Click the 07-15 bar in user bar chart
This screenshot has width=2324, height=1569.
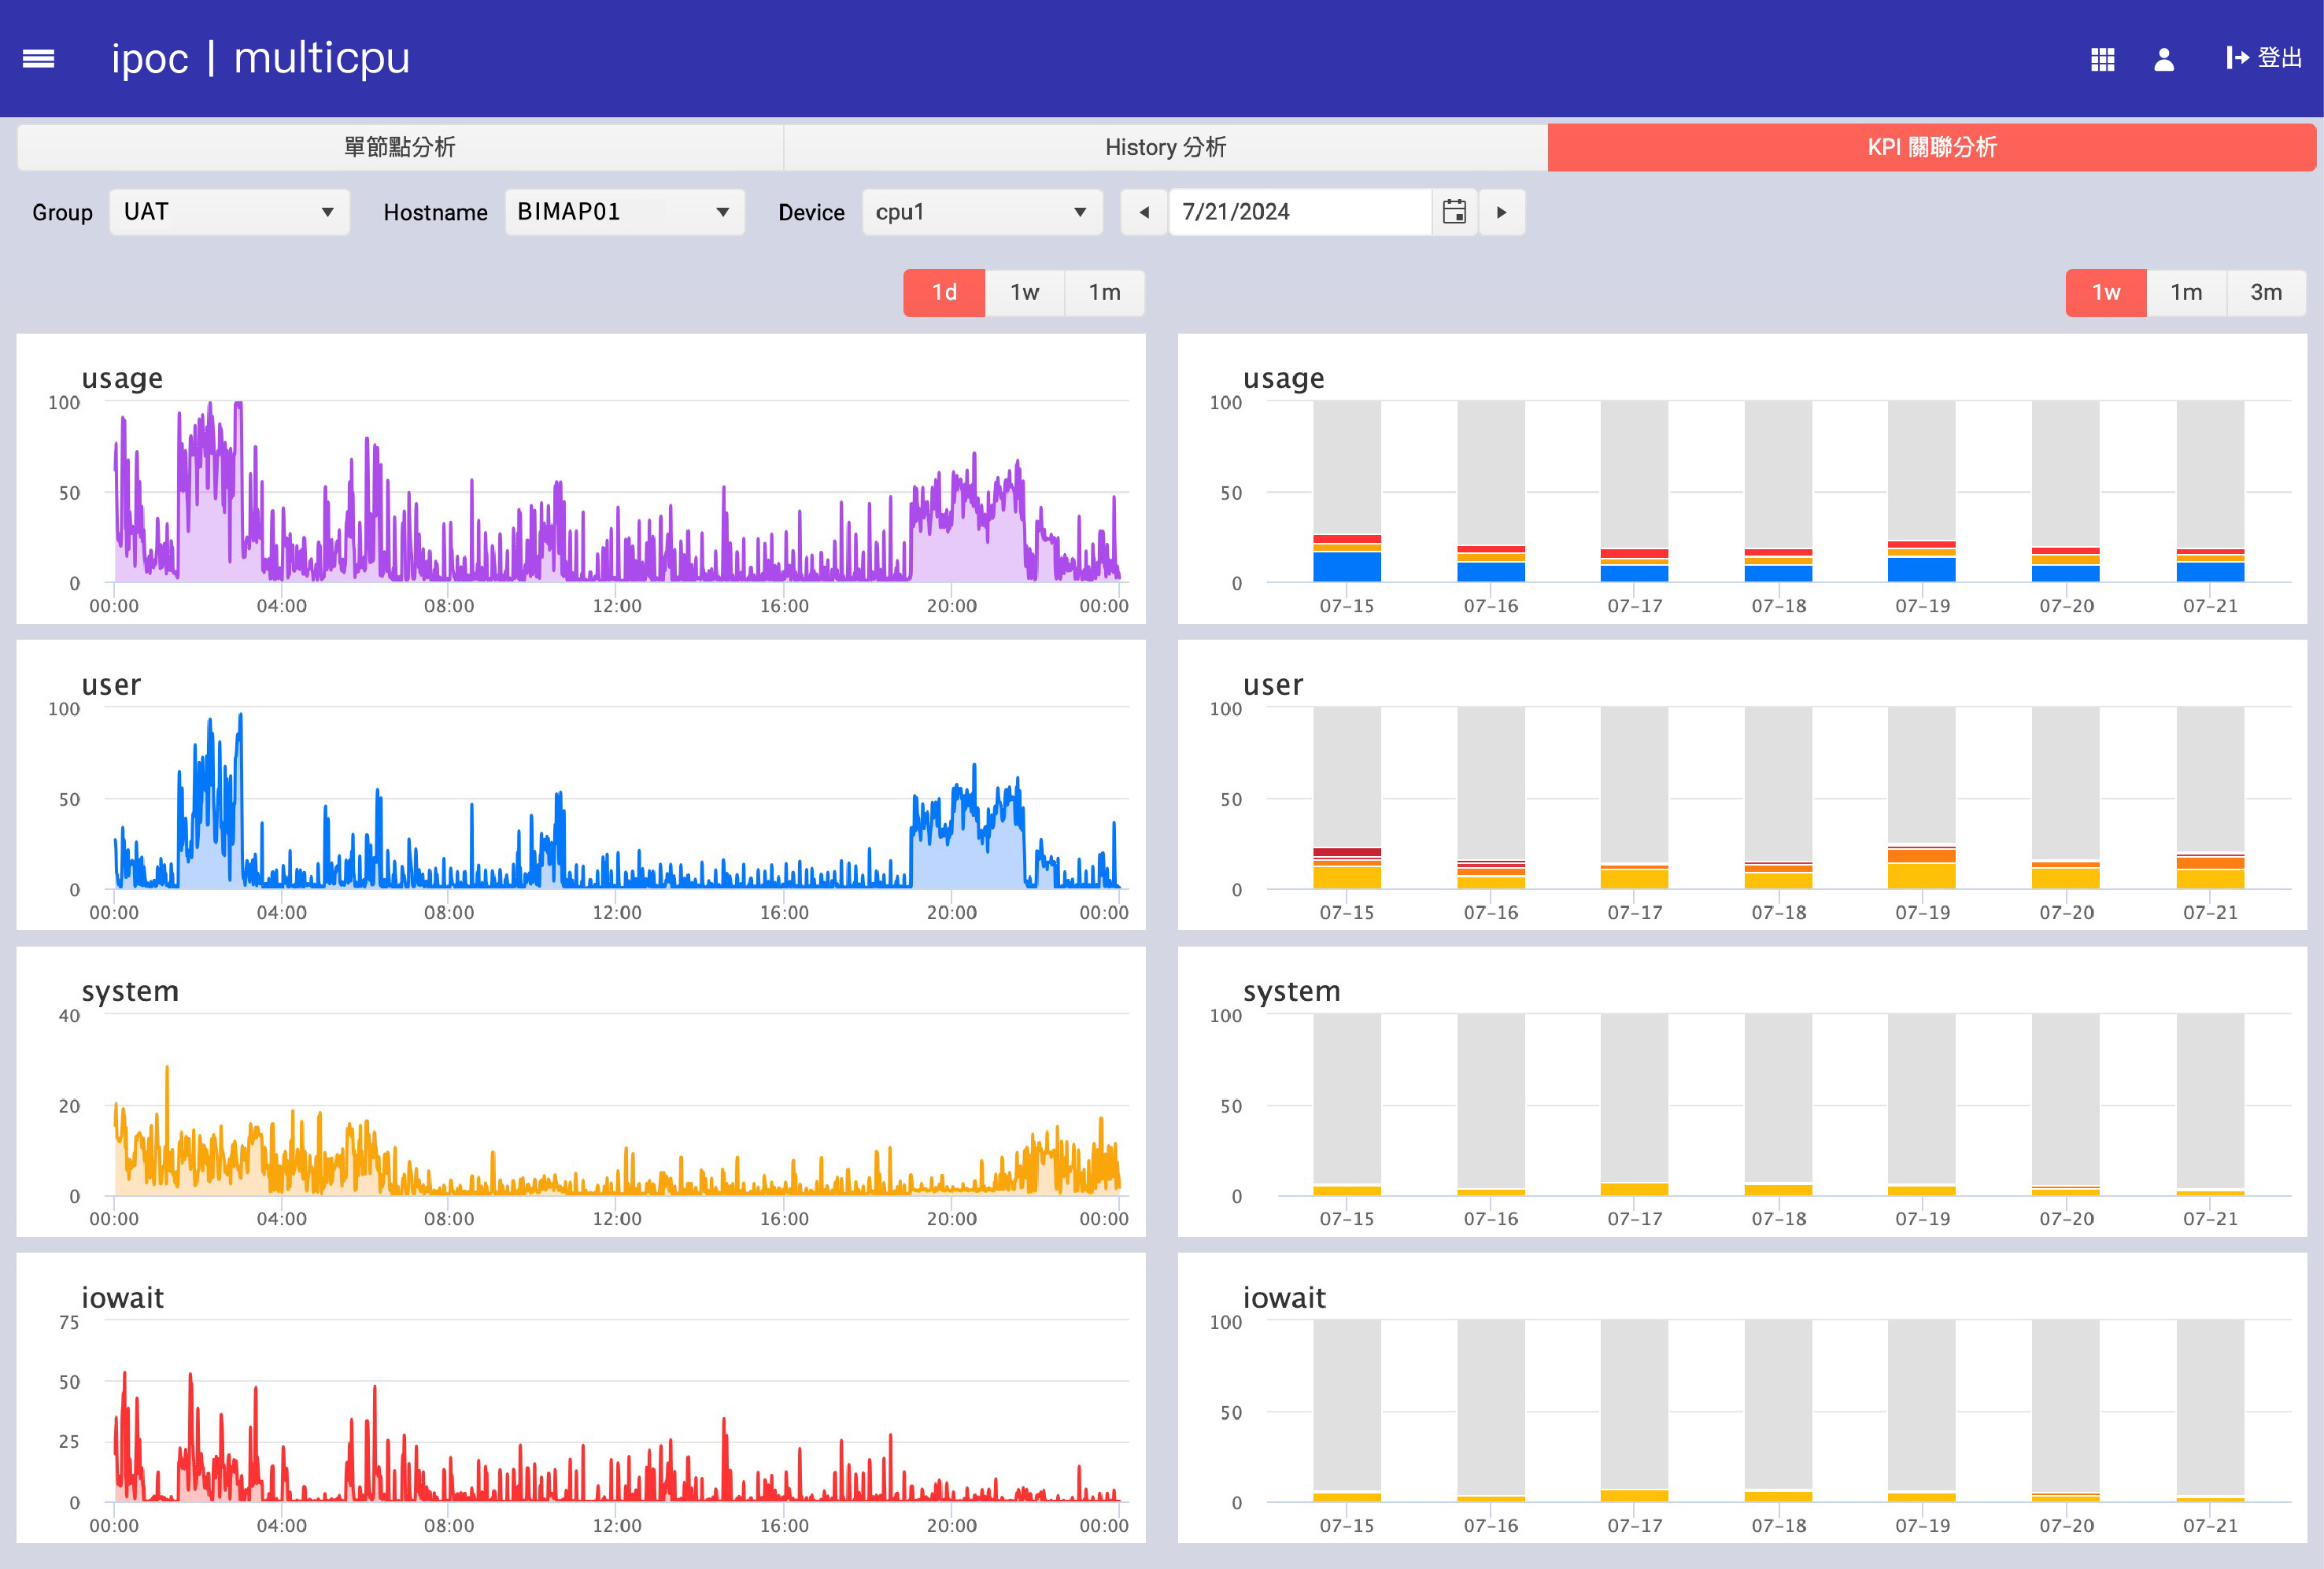tap(1347, 798)
